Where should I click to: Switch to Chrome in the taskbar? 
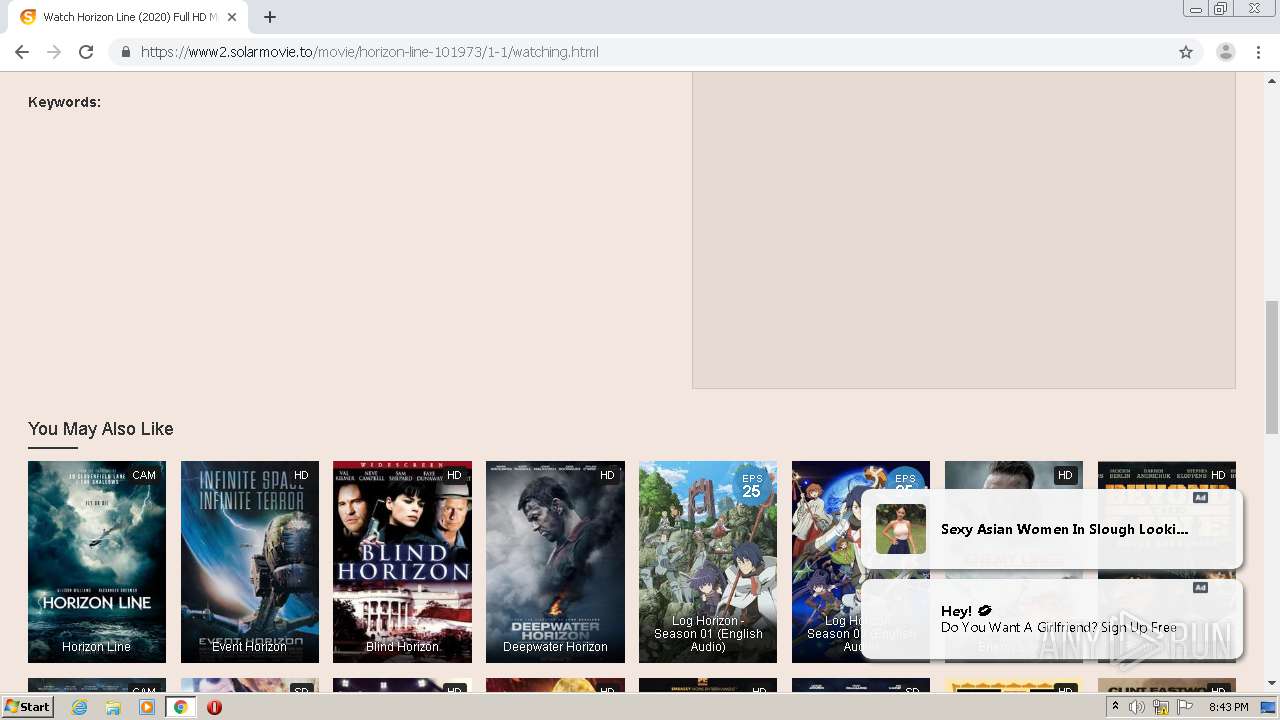pyautogui.click(x=181, y=707)
